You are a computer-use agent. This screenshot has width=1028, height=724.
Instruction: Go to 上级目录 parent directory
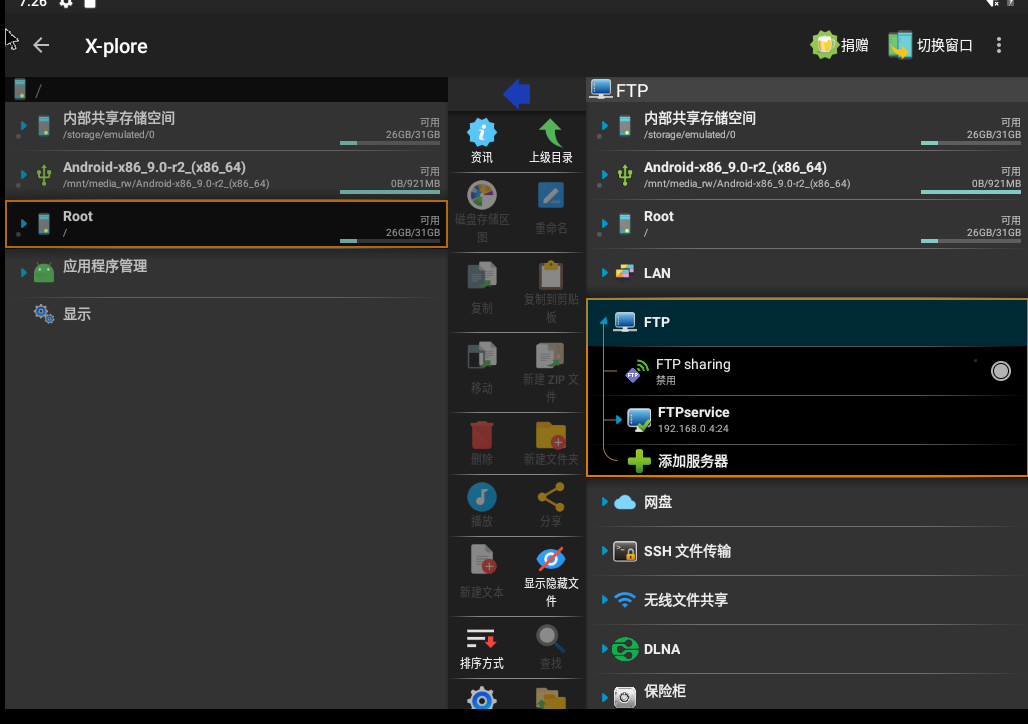point(550,140)
